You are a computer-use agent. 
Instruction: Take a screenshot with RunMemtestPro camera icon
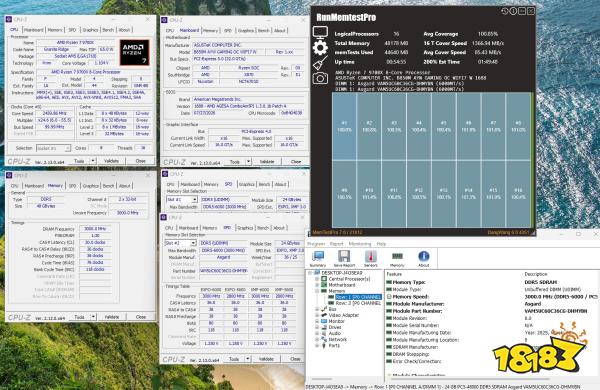tap(320, 78)
